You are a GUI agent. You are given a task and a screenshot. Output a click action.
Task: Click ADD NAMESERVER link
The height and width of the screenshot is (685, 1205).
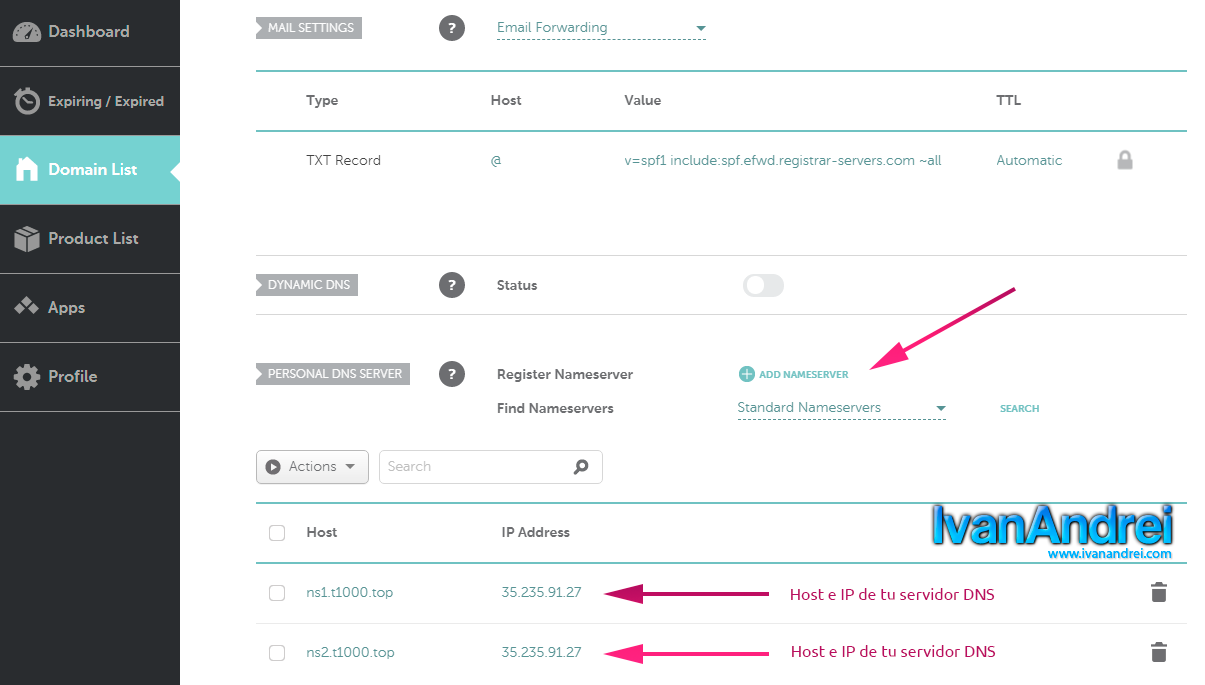point(803,375)
